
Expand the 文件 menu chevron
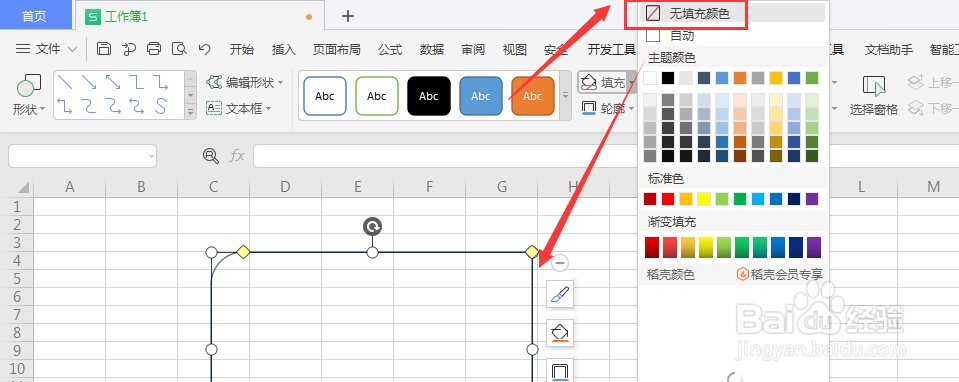click(72, 49)
